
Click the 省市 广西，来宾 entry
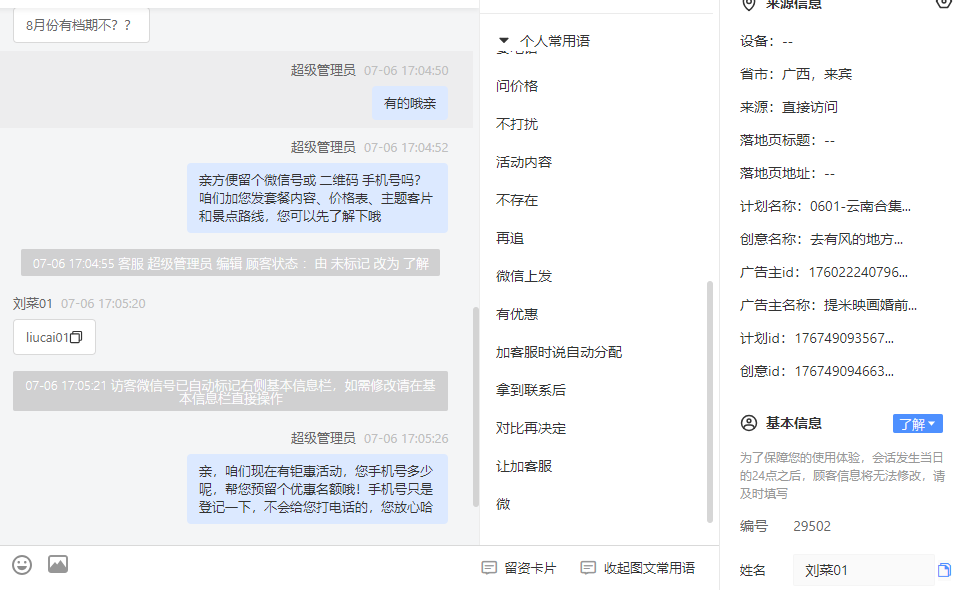point(796,74)
